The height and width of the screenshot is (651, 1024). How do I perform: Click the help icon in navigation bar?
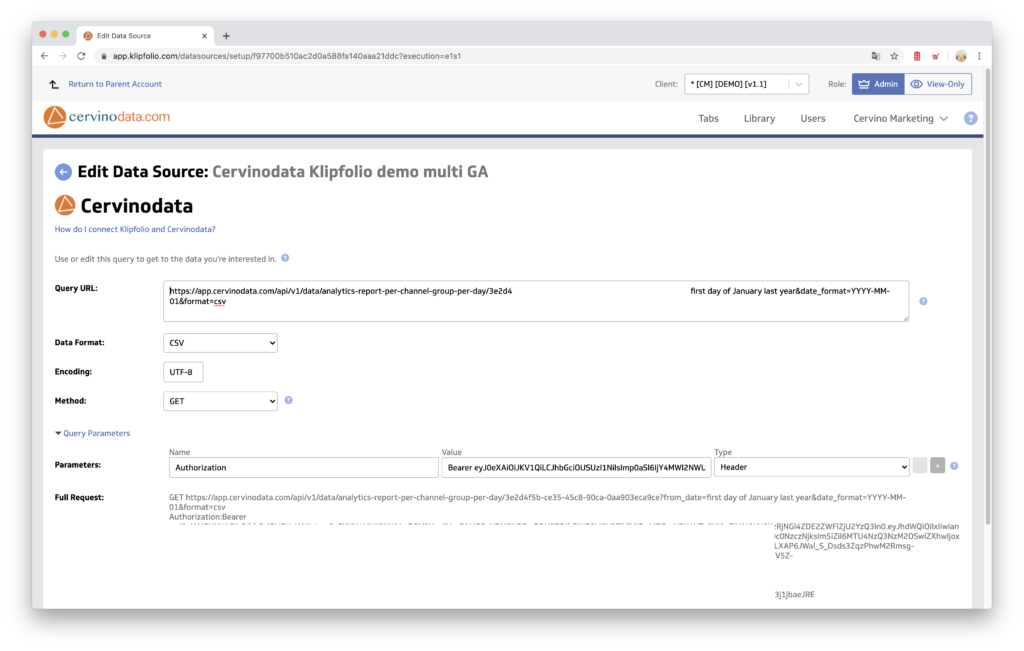970,118
